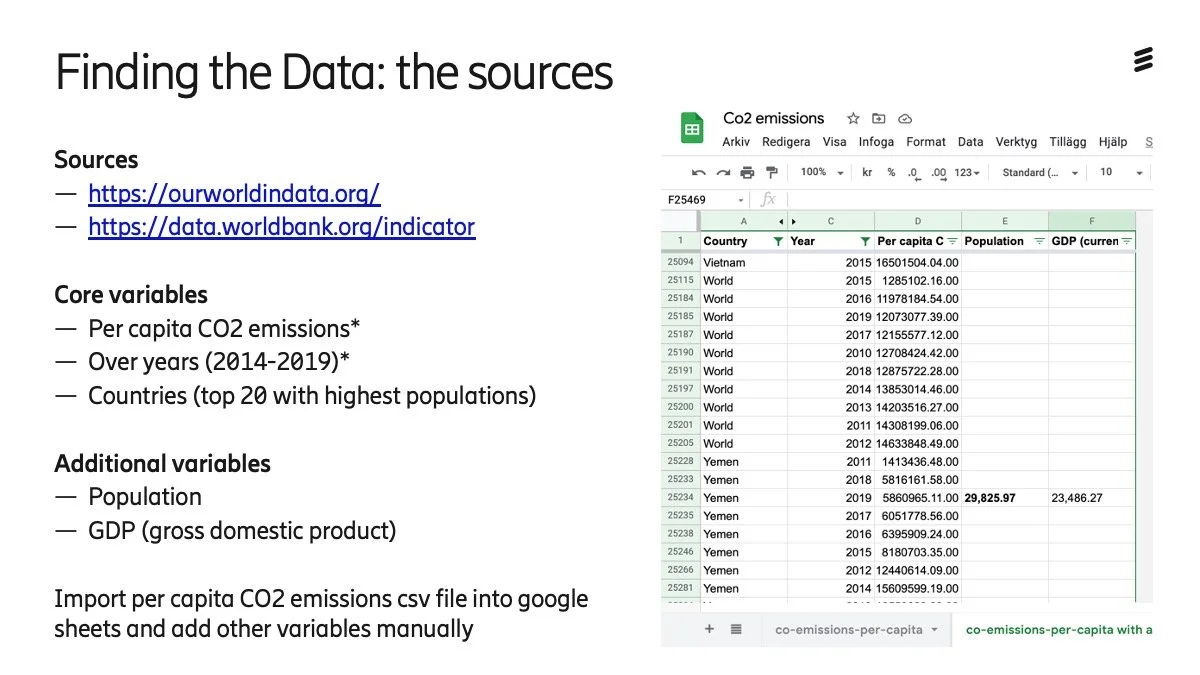This screenshot has width=1200, height=675.
Task: Select the Country header cell
Action: [744, 241]
